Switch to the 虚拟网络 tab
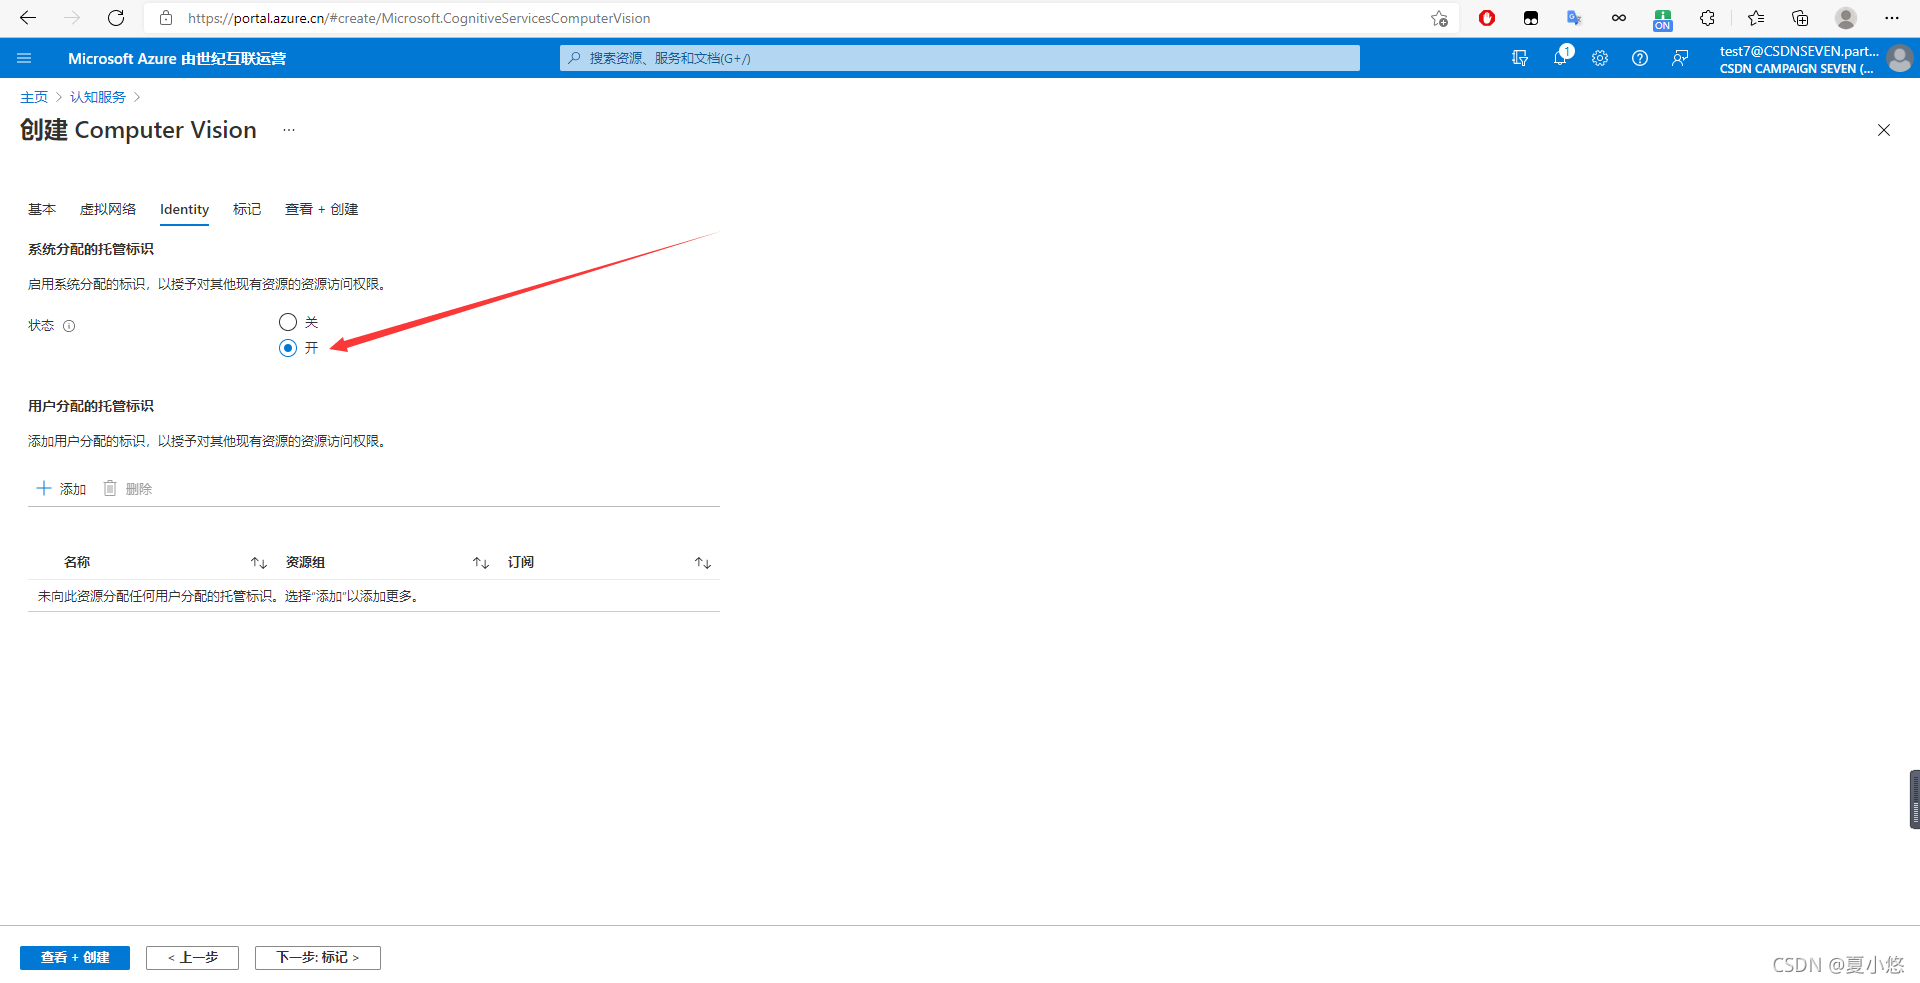 coord(108,209)
